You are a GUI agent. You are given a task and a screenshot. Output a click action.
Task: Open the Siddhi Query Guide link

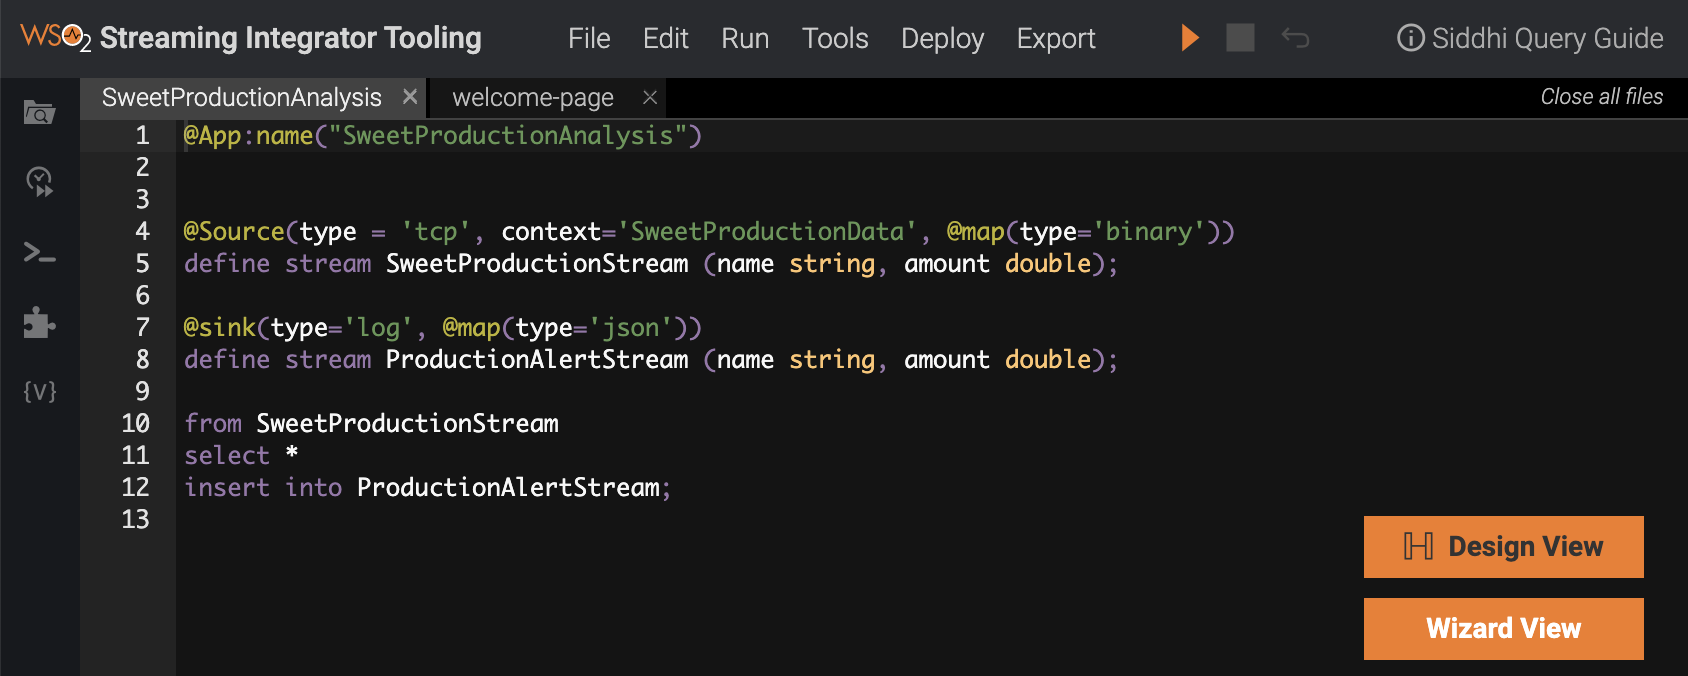(x=1547, y=38)
